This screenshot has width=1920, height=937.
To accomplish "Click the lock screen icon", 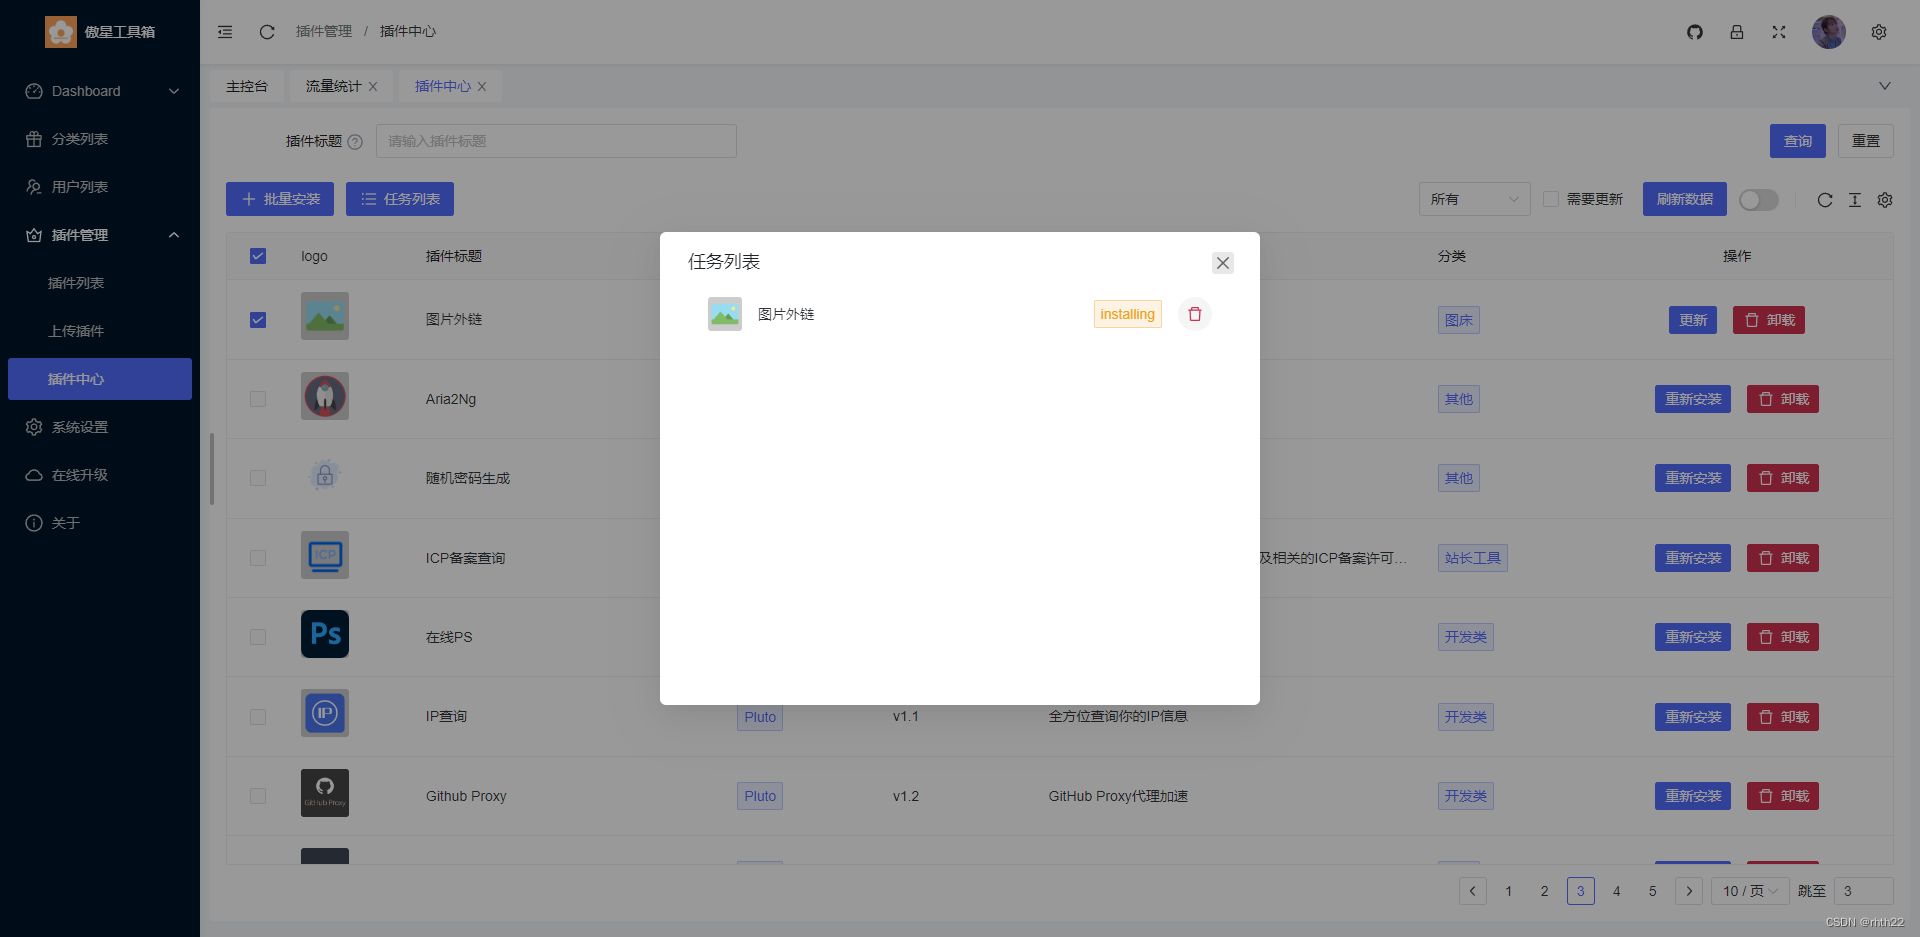I will click(1737, 32).
